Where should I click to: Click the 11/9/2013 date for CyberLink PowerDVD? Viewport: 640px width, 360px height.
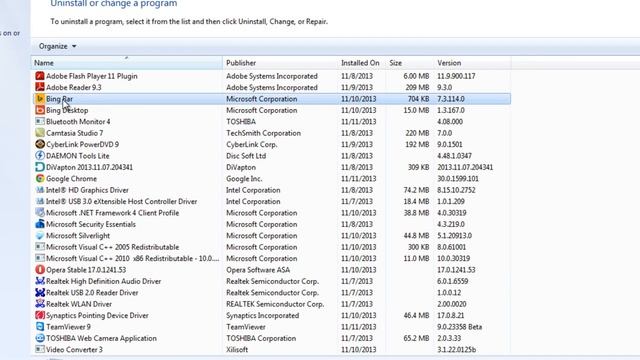click(x=357, y=144)
